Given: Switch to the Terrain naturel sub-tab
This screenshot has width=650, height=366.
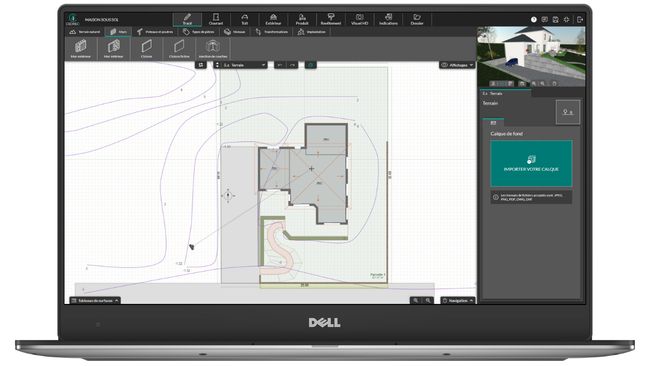Looking at the screenshot, I should click(85, 32).
